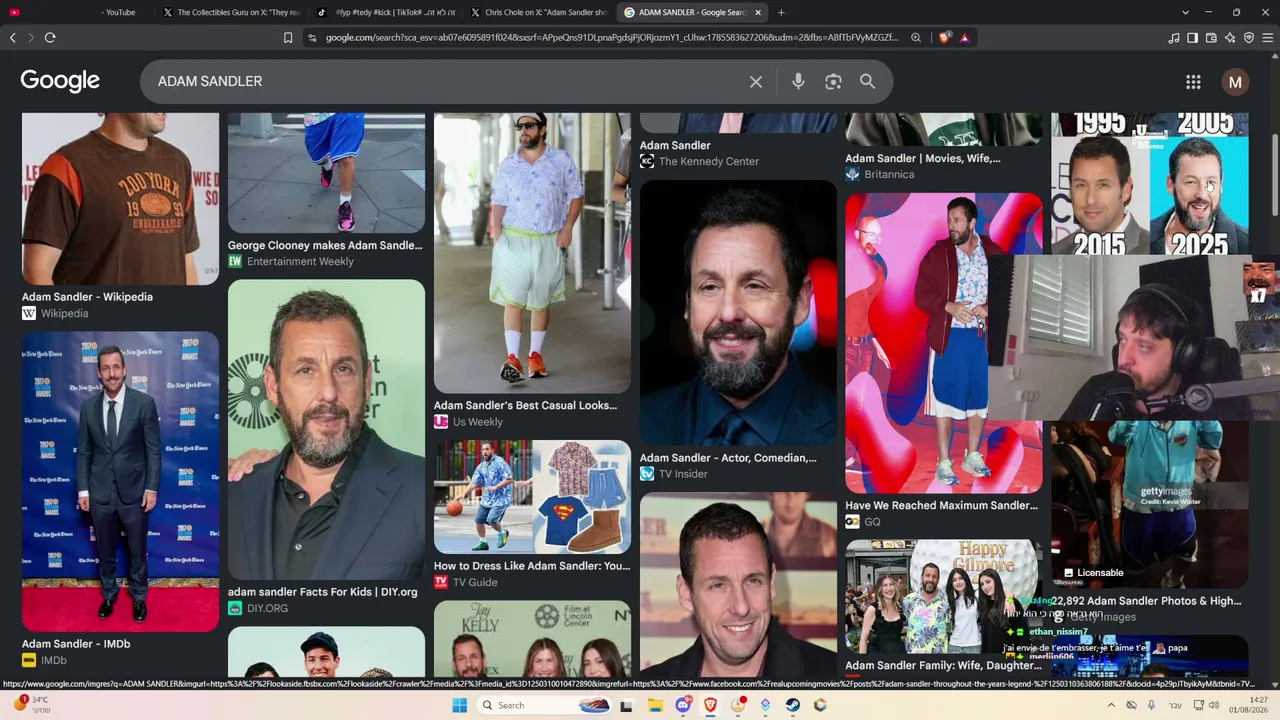Viewport: 1280px width, 720px height.
Task: Select the green background portrait thumbnail
Action: click(x=326, y=429)
